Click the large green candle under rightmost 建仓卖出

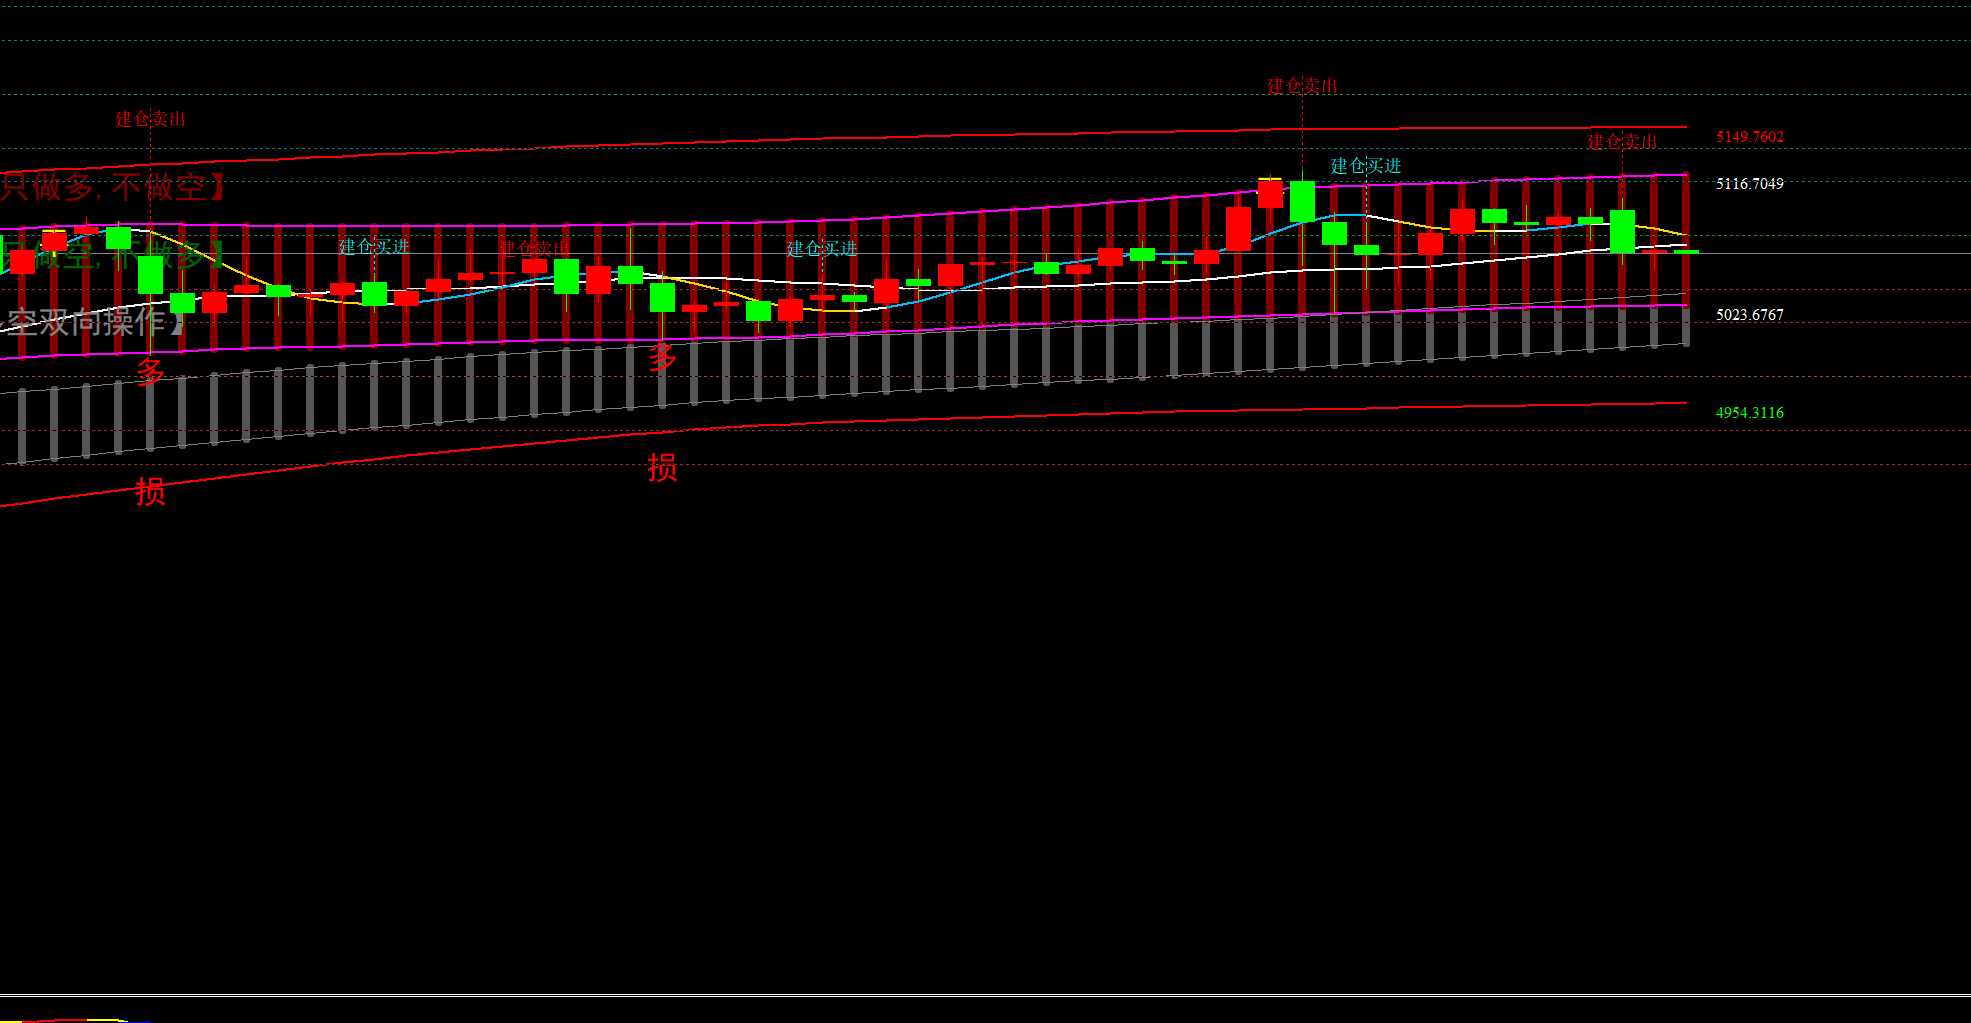point(1622,231)
